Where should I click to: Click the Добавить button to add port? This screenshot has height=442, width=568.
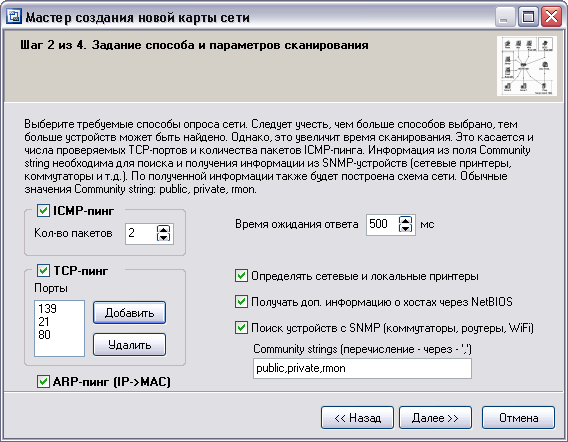coord(129,313)
